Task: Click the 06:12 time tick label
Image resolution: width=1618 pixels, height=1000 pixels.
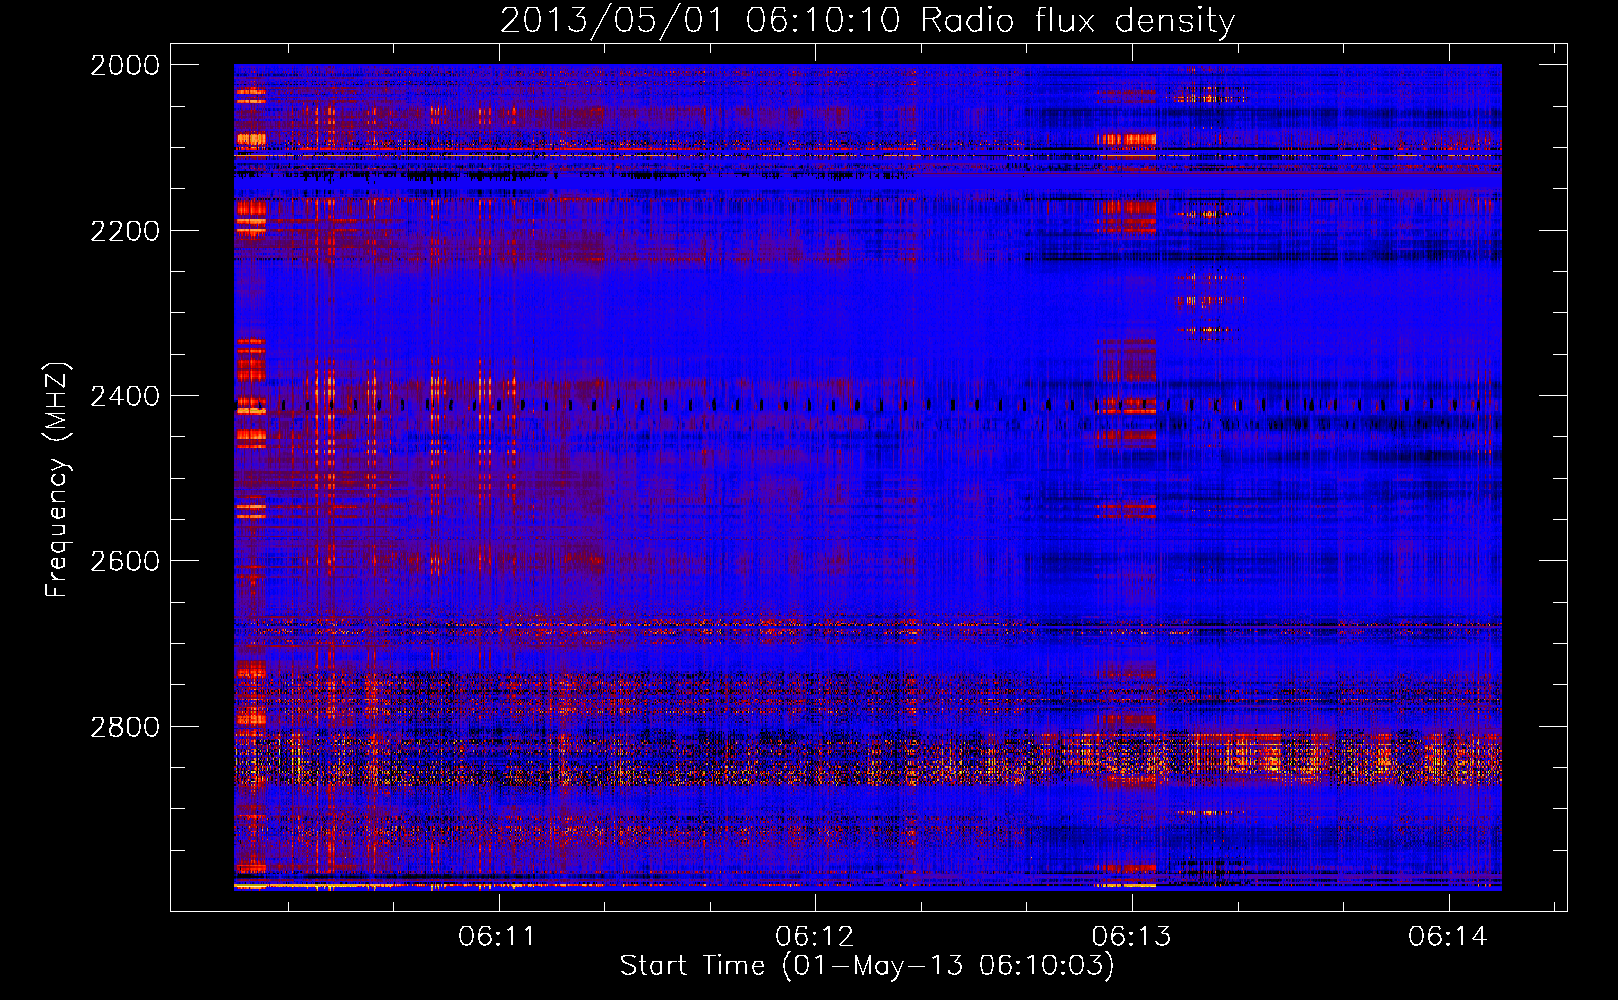Action: coord(815,937)
